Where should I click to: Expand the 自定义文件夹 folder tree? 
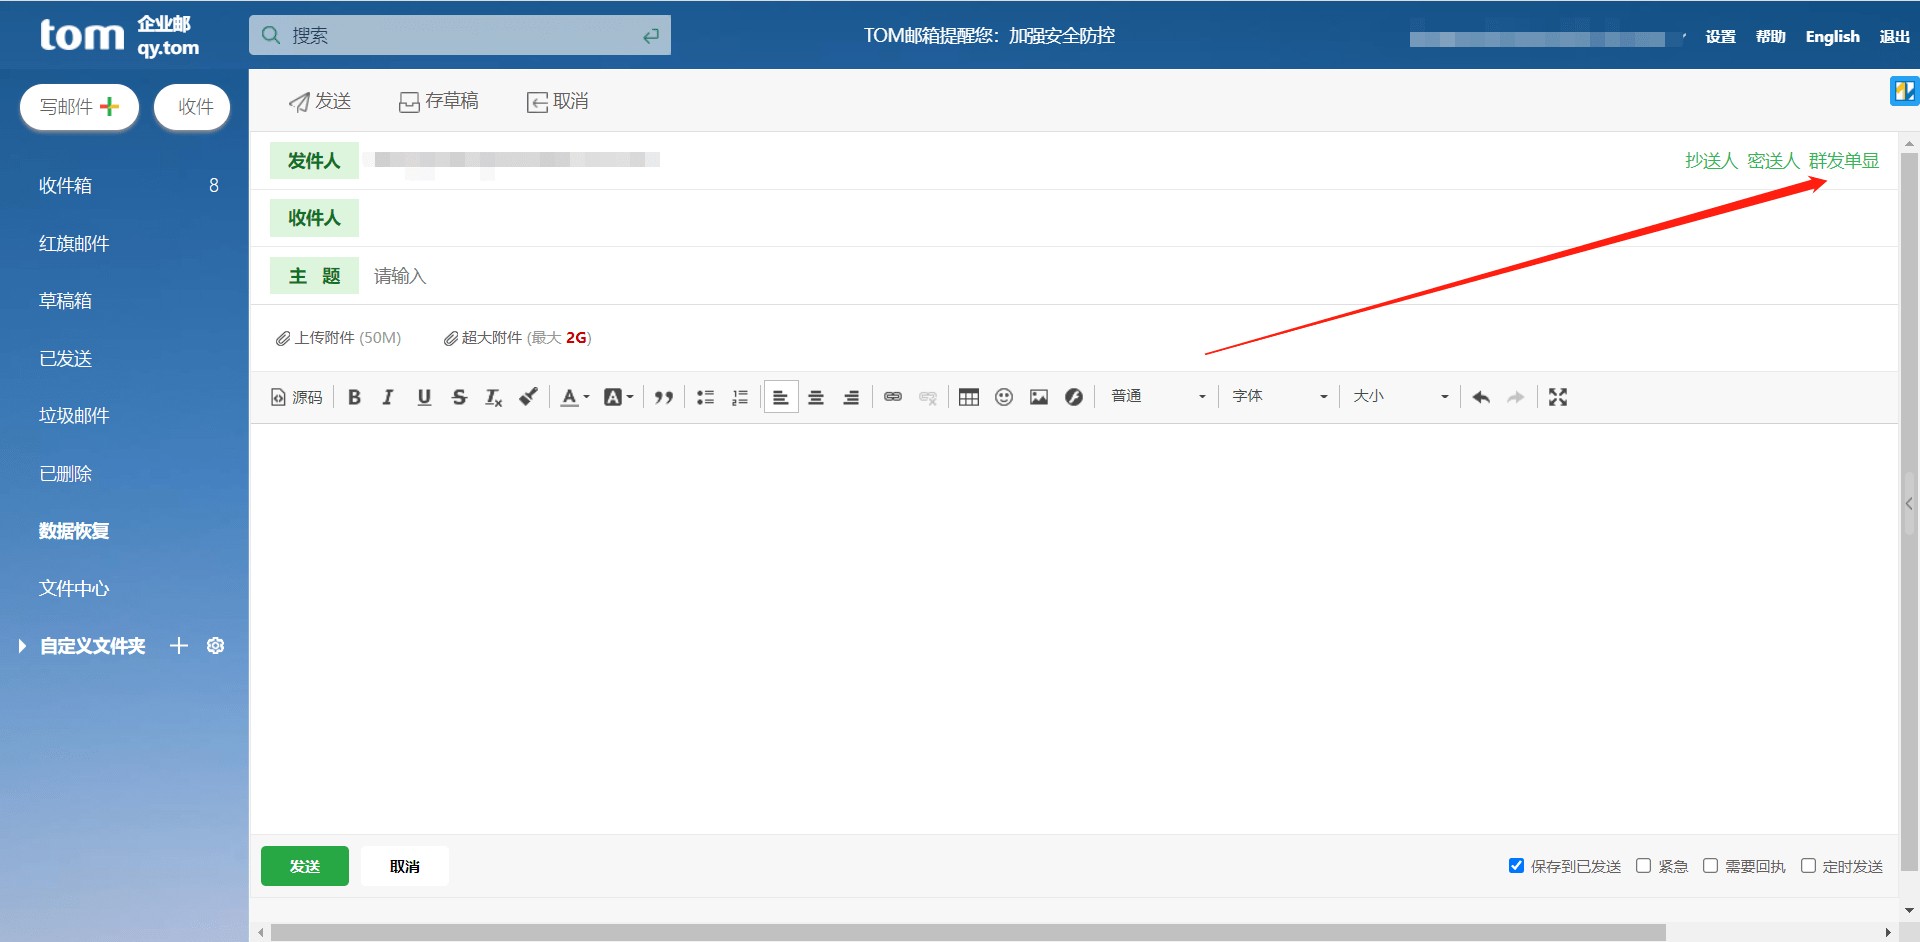[x=22, y=646]
